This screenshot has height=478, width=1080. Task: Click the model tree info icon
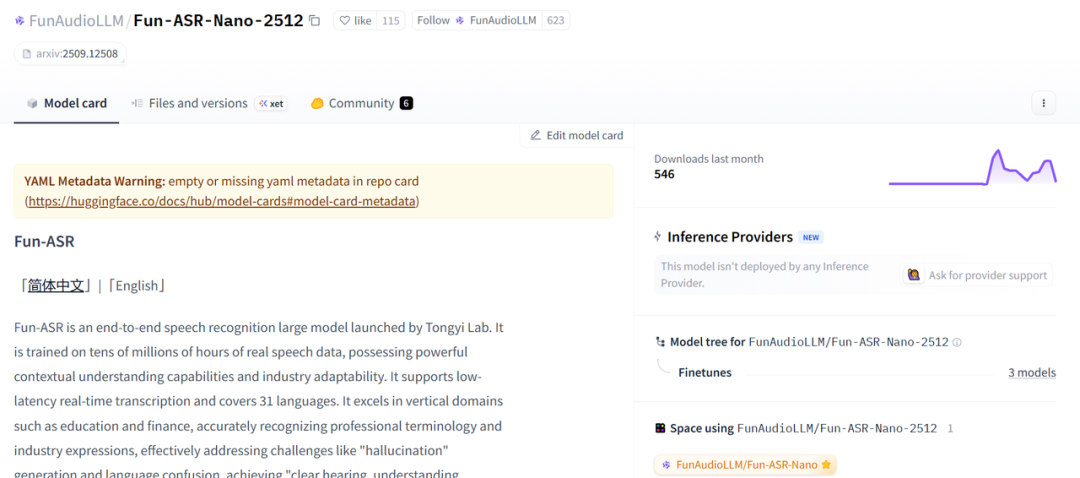click(x=957, y=342)
